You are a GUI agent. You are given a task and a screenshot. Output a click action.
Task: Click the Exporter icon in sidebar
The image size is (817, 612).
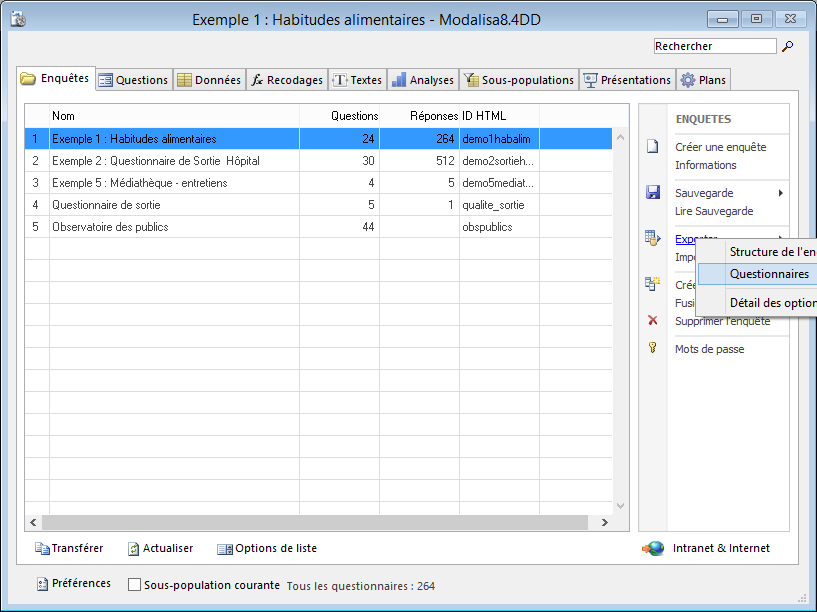(652, 238)
